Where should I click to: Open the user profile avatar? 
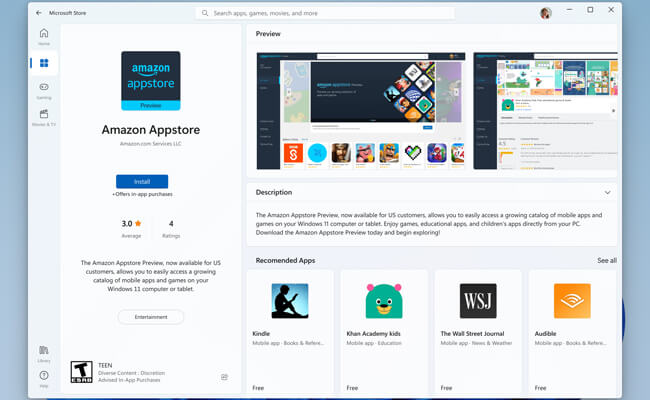546,13
